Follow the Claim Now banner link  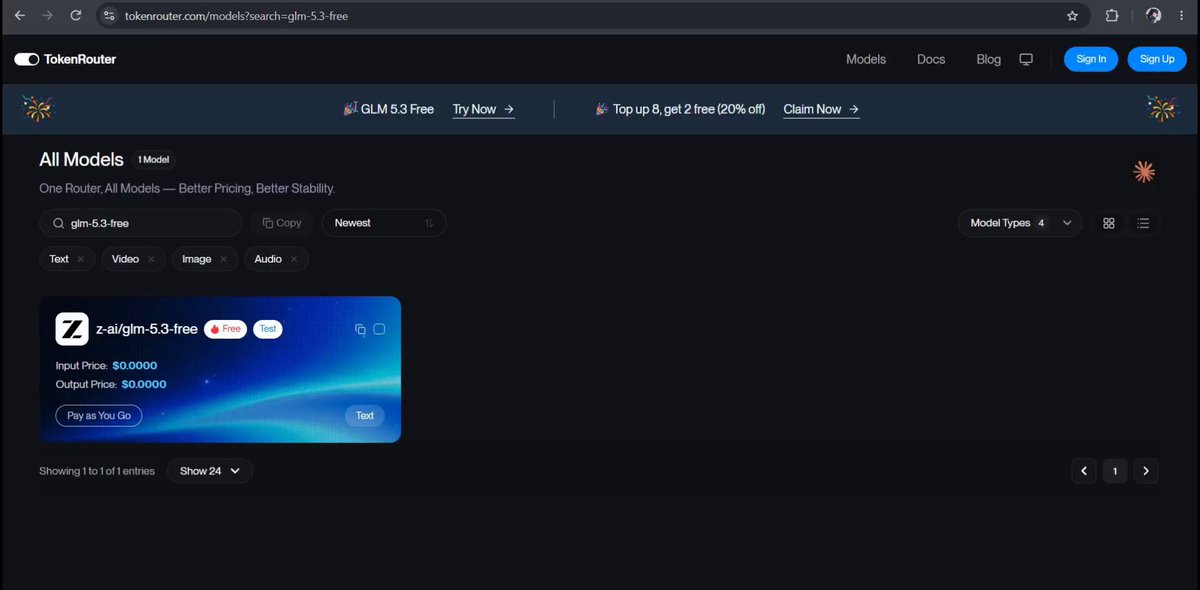tap(821, 110)
